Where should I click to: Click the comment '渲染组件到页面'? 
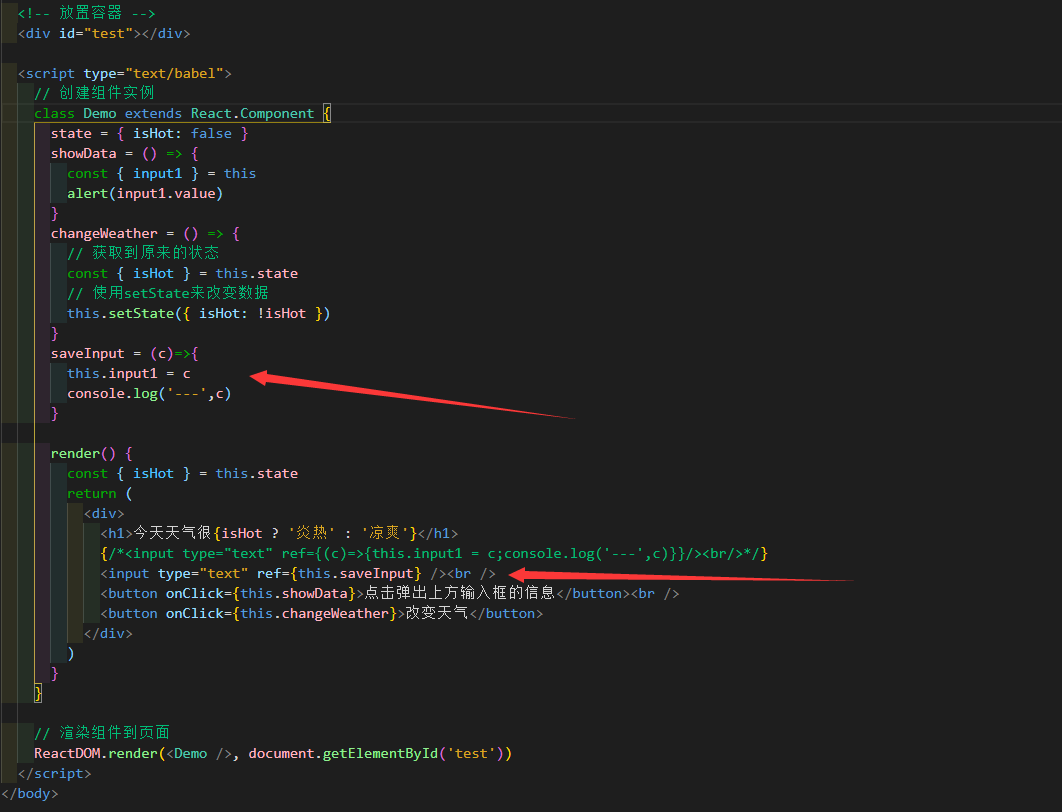(102, 733)
